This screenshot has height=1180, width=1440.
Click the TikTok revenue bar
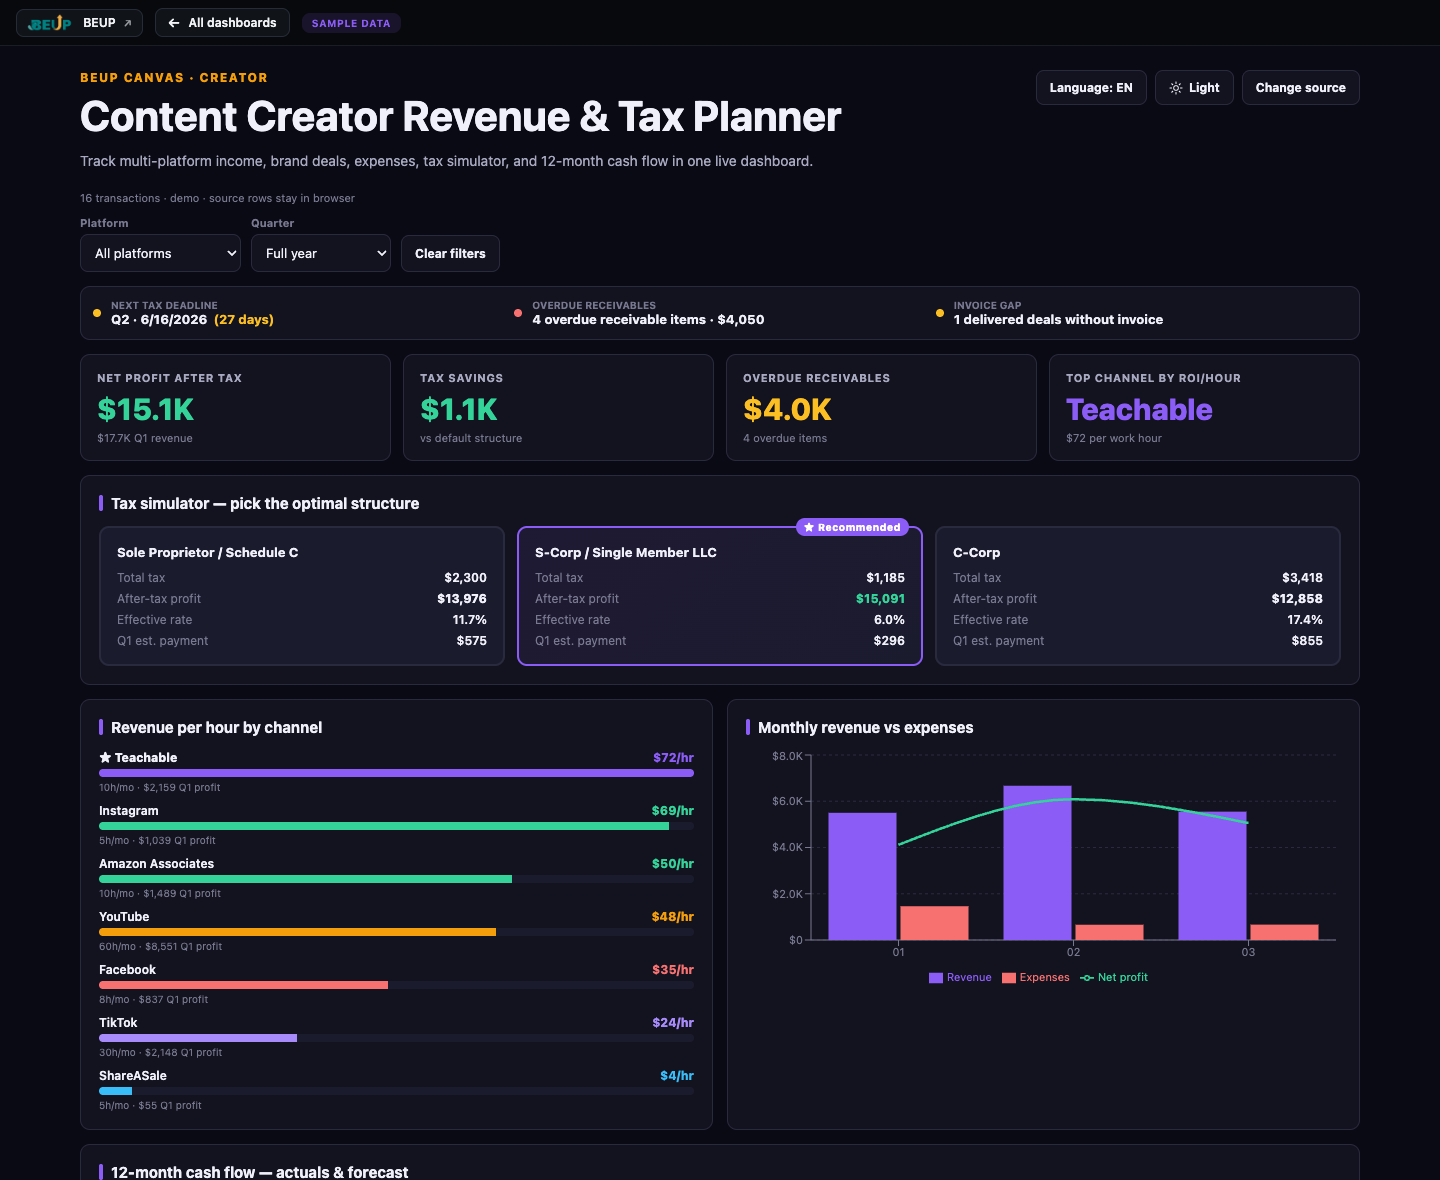198,1038
